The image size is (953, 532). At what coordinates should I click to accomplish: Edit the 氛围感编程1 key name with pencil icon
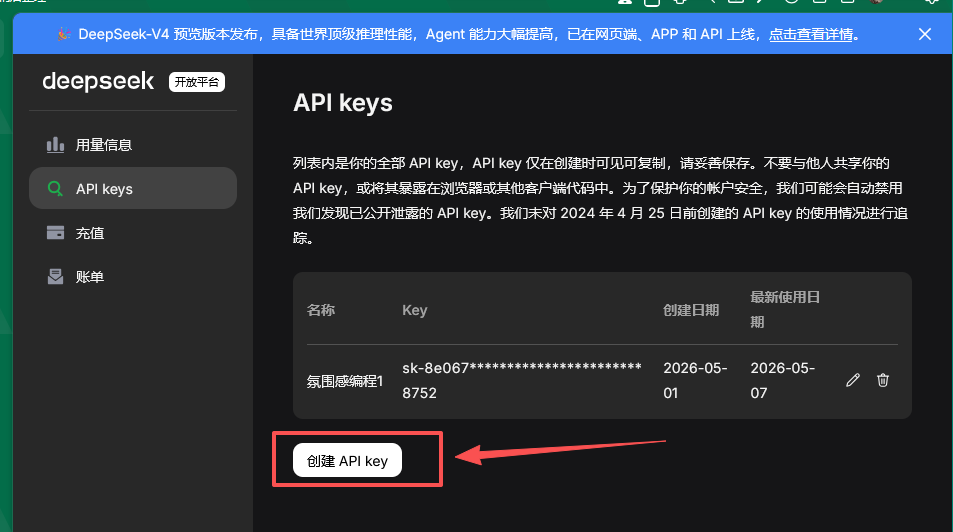tap(853, 380)
